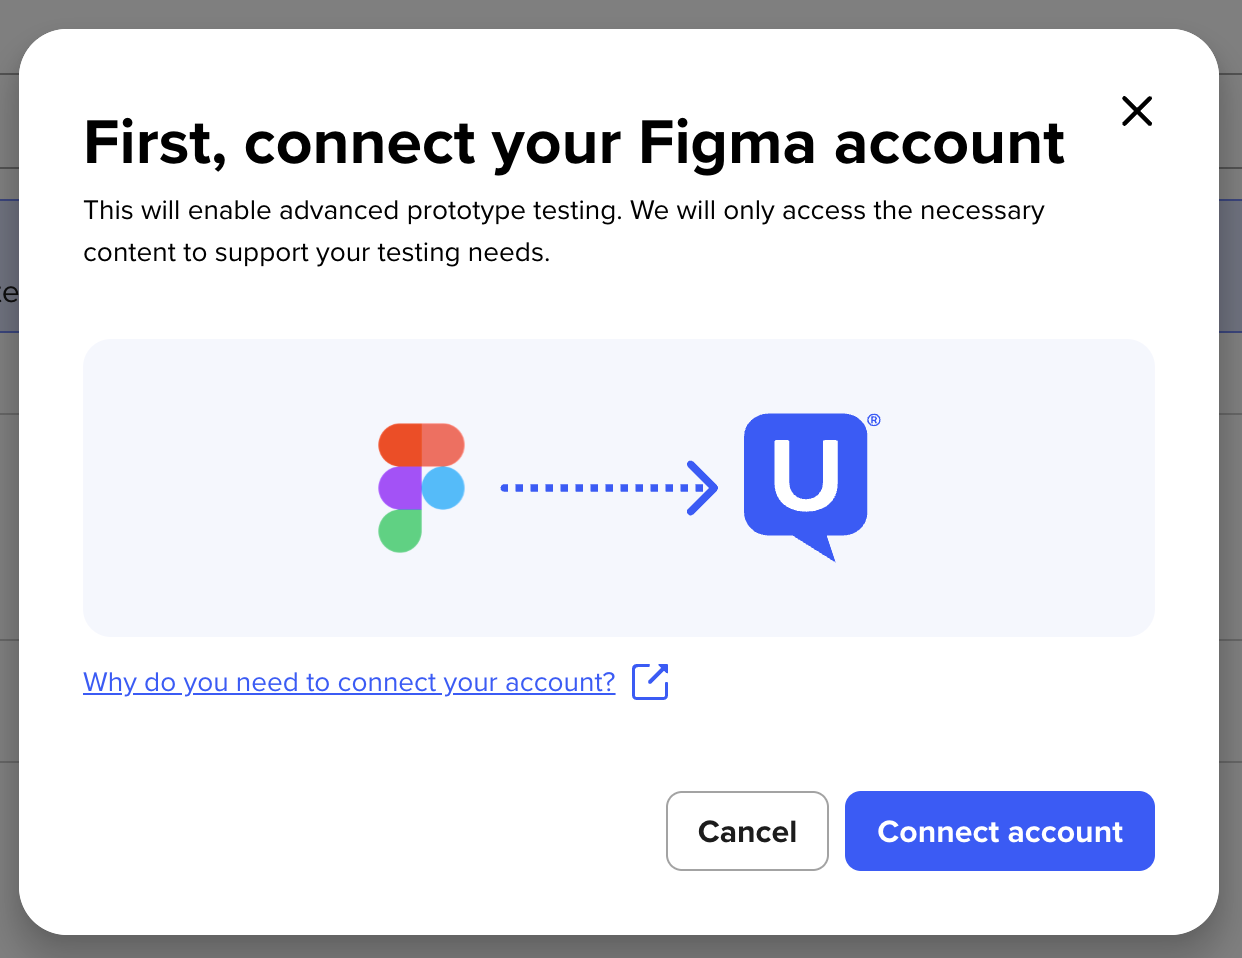Click the salmon top-right Figma logo segment

pyautogui.click(x=444, y=445)
